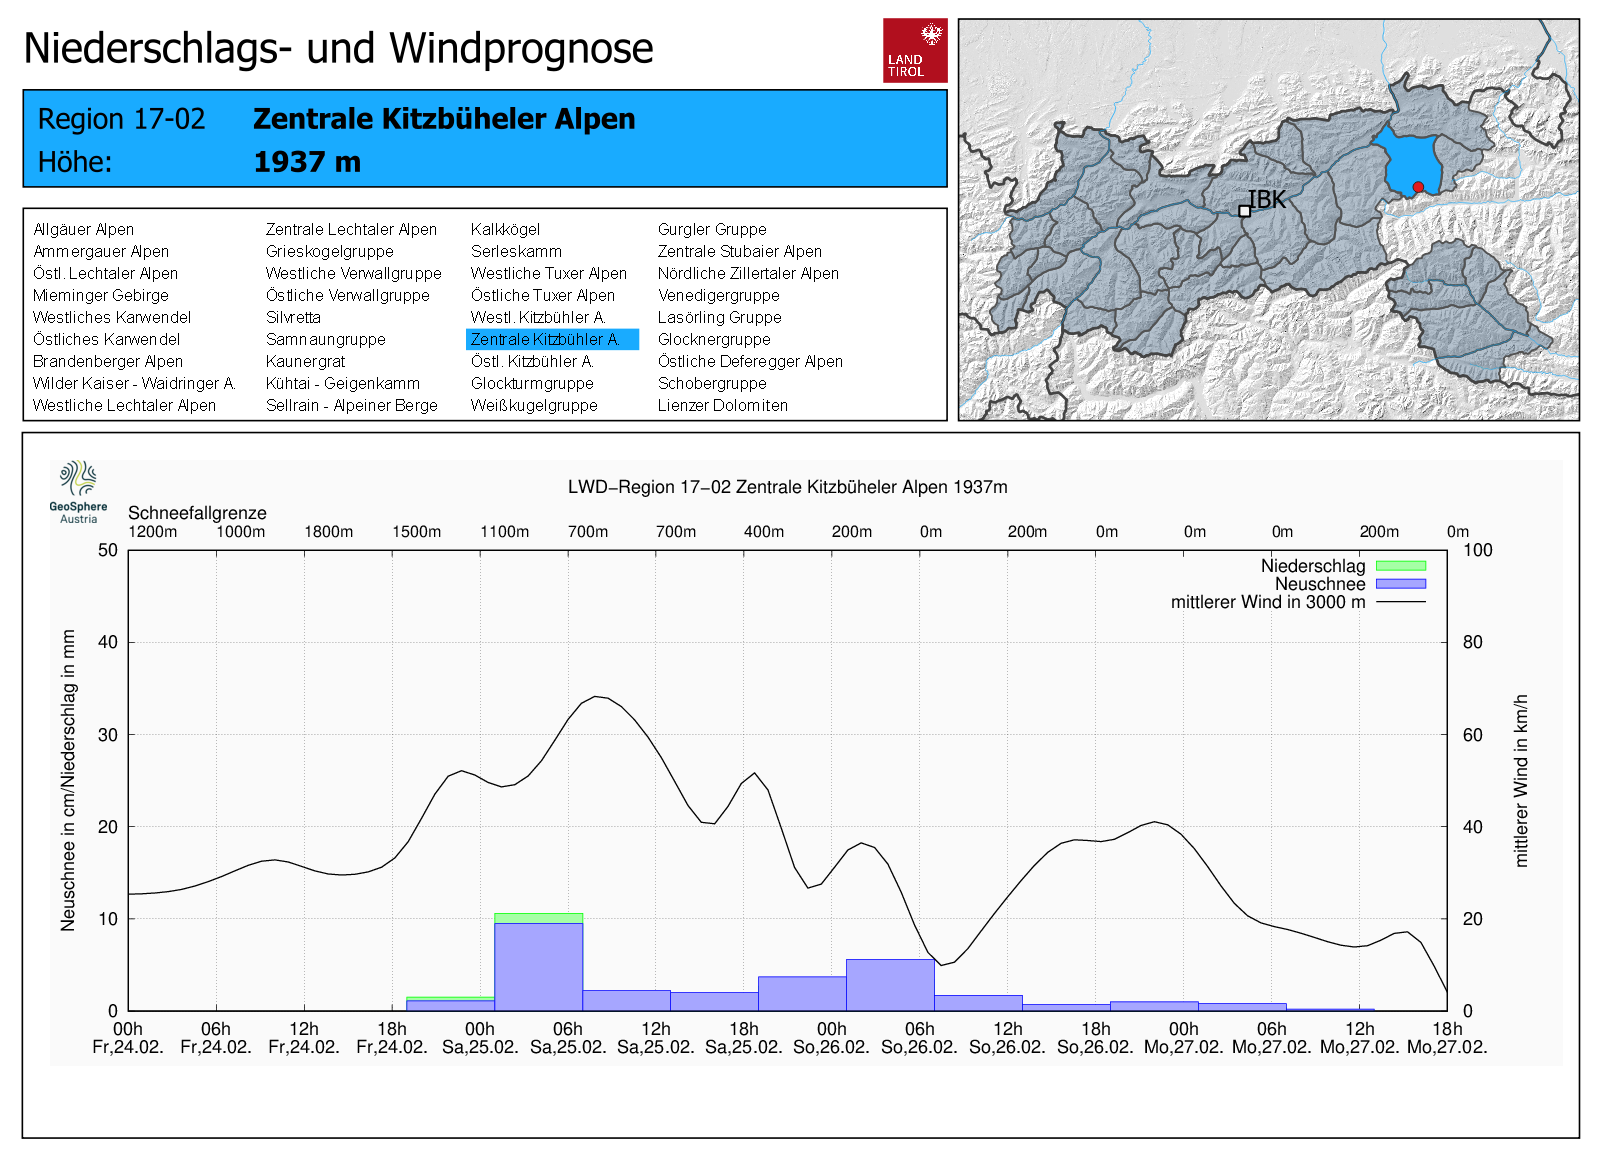Select Östliche Tuxer Alpen
This screenshot has height=1153, width=1600.
pos(543,296)
